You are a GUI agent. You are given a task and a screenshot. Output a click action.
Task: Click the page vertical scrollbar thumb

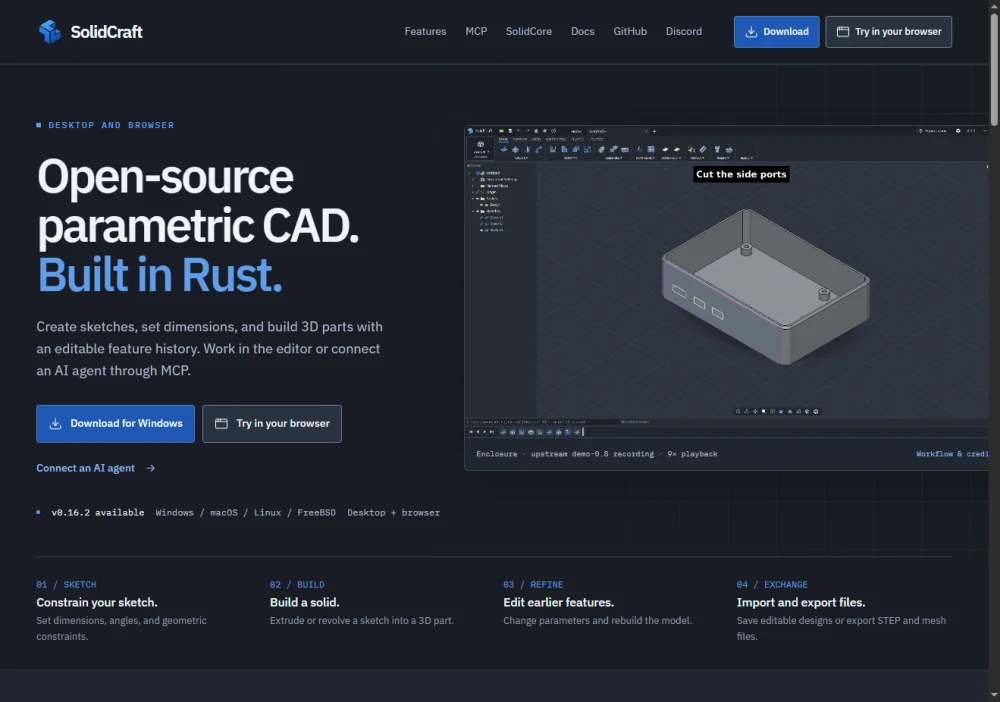pyautogui.click(x=994, y=69)
